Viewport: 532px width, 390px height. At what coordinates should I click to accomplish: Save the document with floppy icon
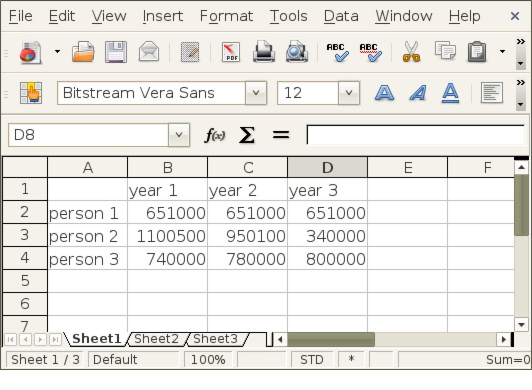click(x=116, y=52)
